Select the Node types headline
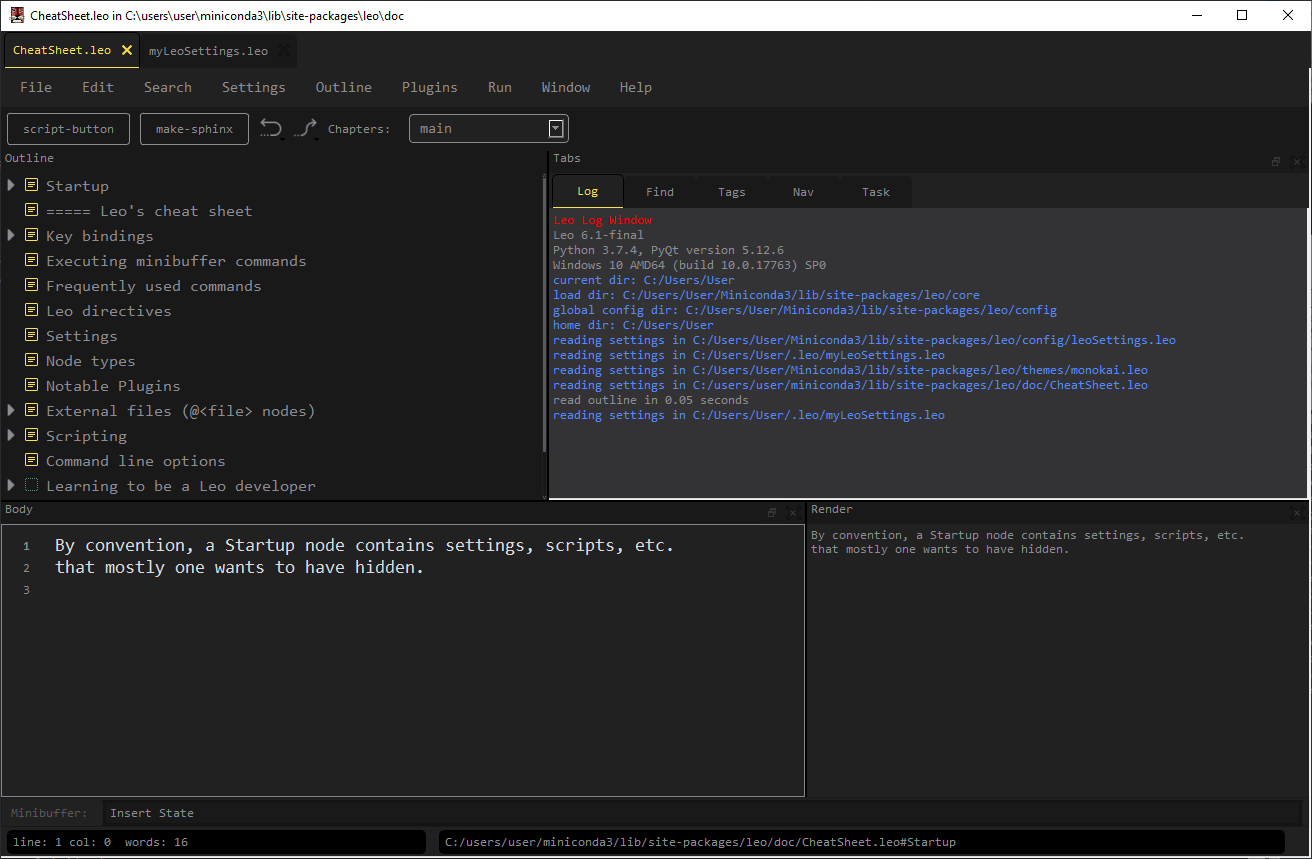The width and height of the screenshot is (1312, 859). click(91, 361)
